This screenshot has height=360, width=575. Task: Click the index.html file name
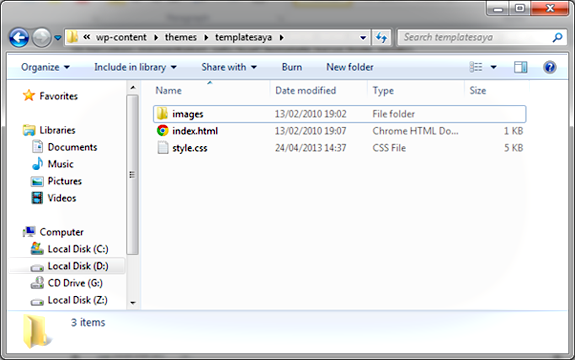coord(195,131)
